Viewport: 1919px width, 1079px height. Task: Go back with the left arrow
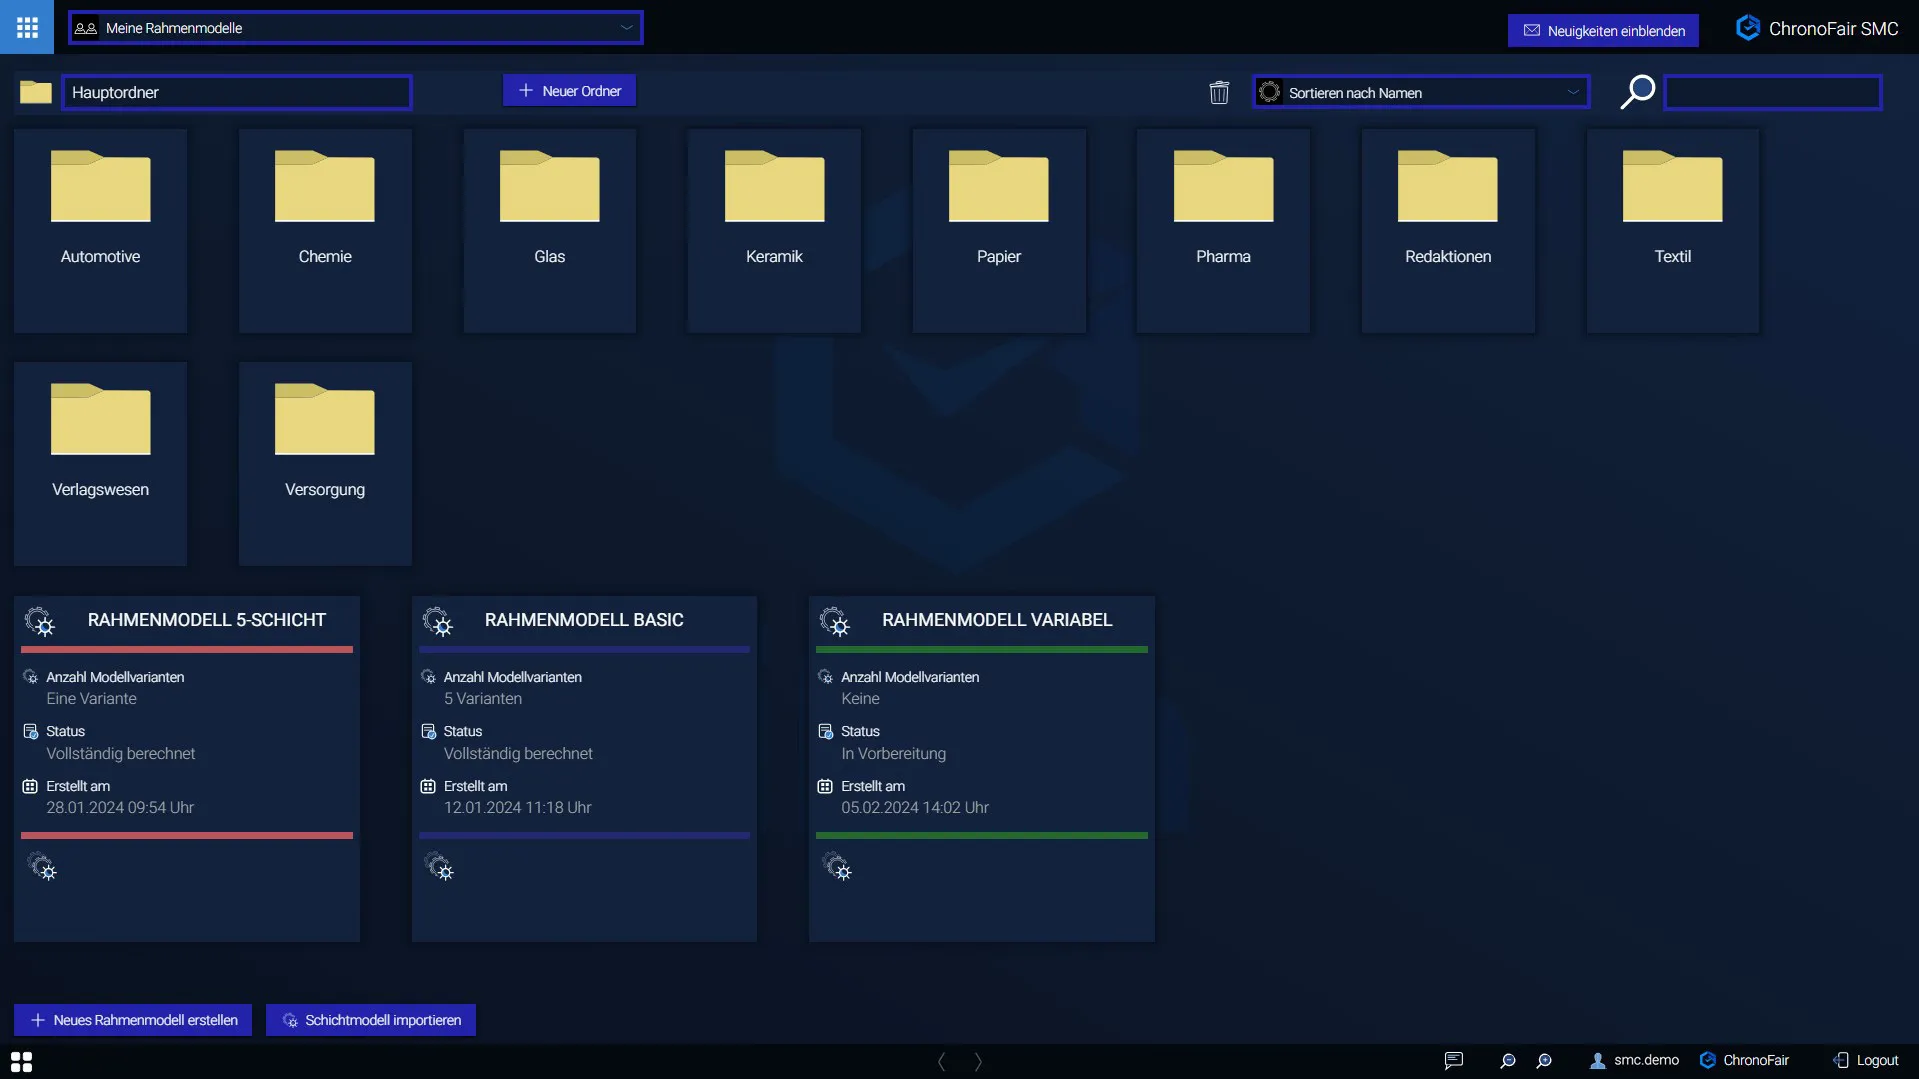941,1061
